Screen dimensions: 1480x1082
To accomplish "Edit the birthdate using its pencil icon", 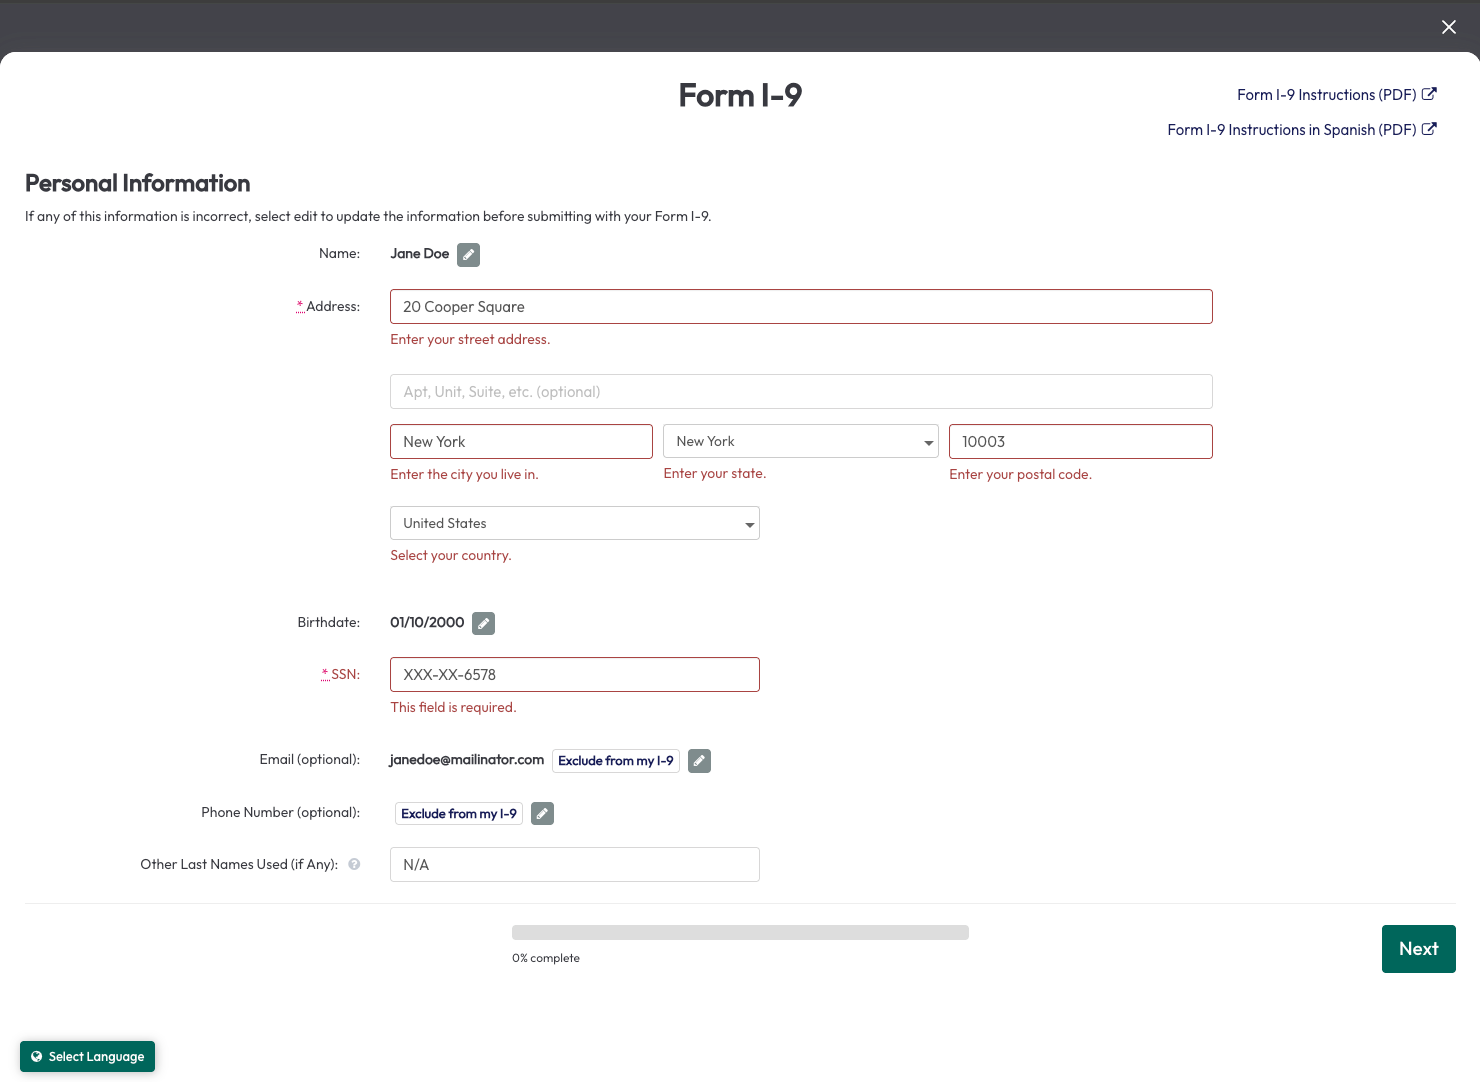I will click(483, 624).
